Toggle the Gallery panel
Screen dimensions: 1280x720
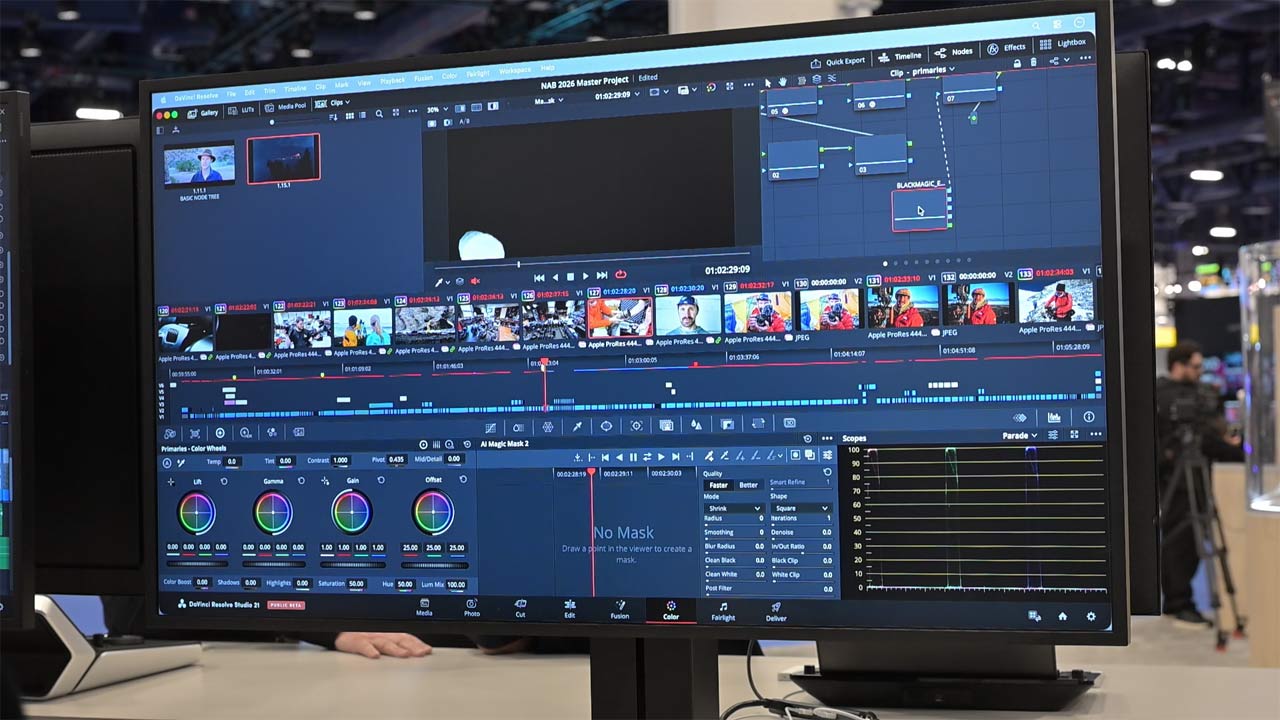[202, 113]
